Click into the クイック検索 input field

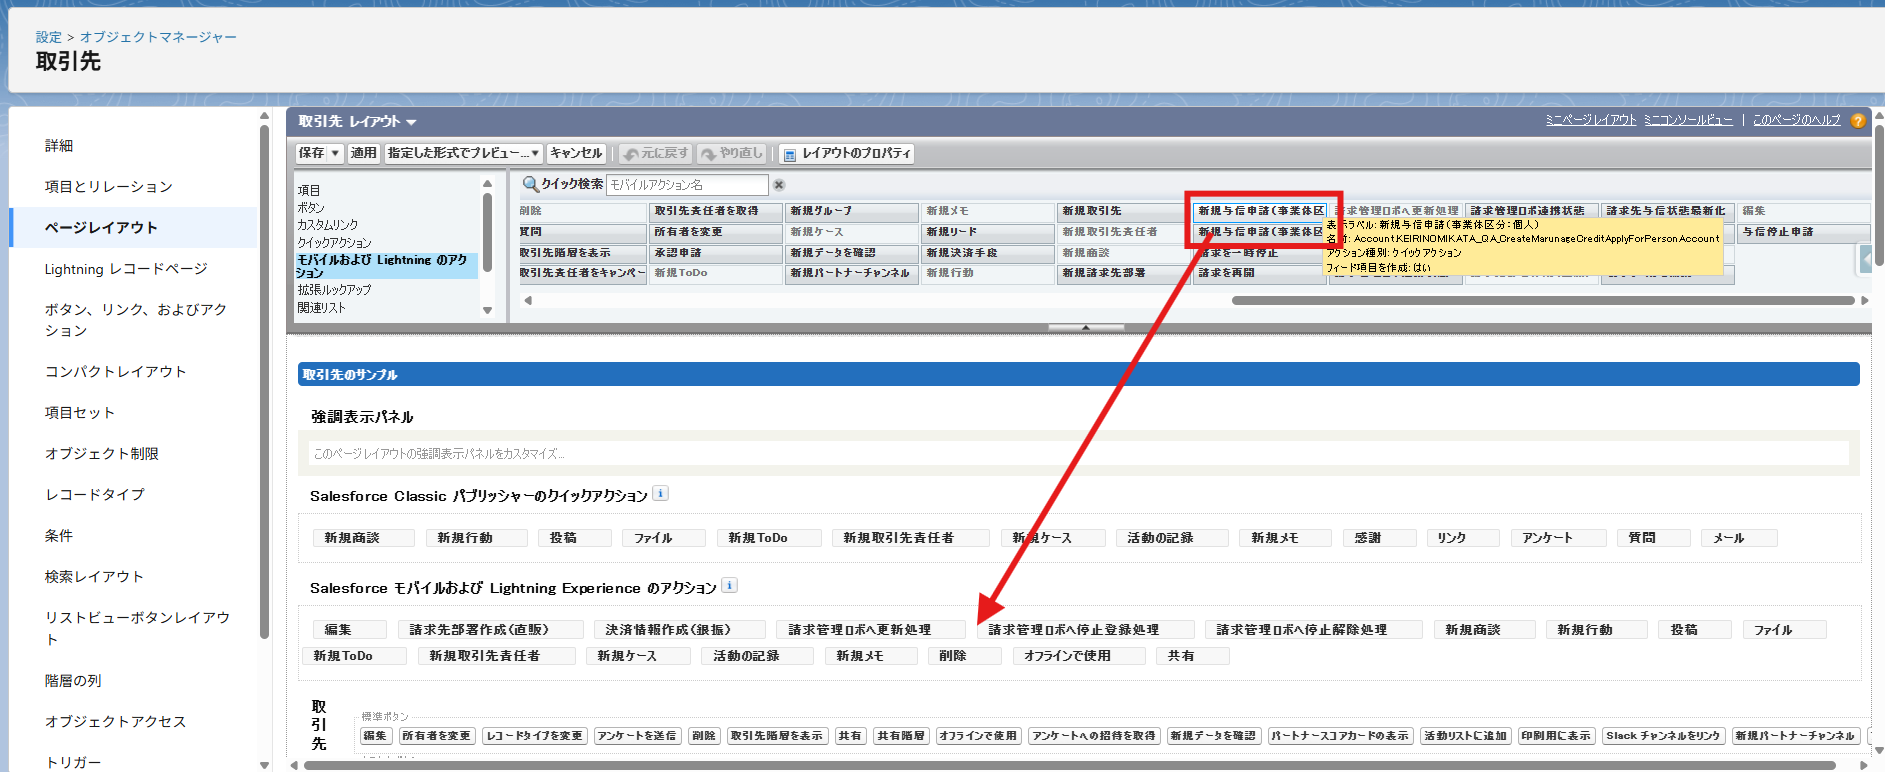687,185
